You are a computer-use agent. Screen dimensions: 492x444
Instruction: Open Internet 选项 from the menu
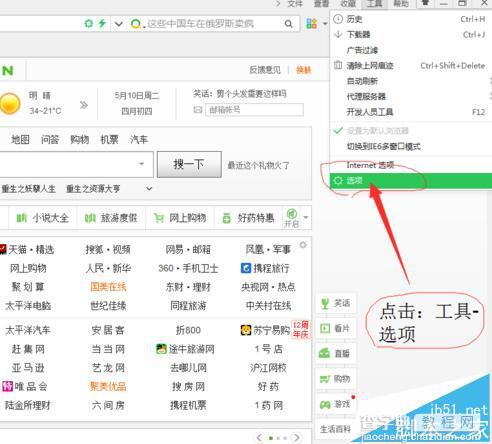[x=410, y=165]
